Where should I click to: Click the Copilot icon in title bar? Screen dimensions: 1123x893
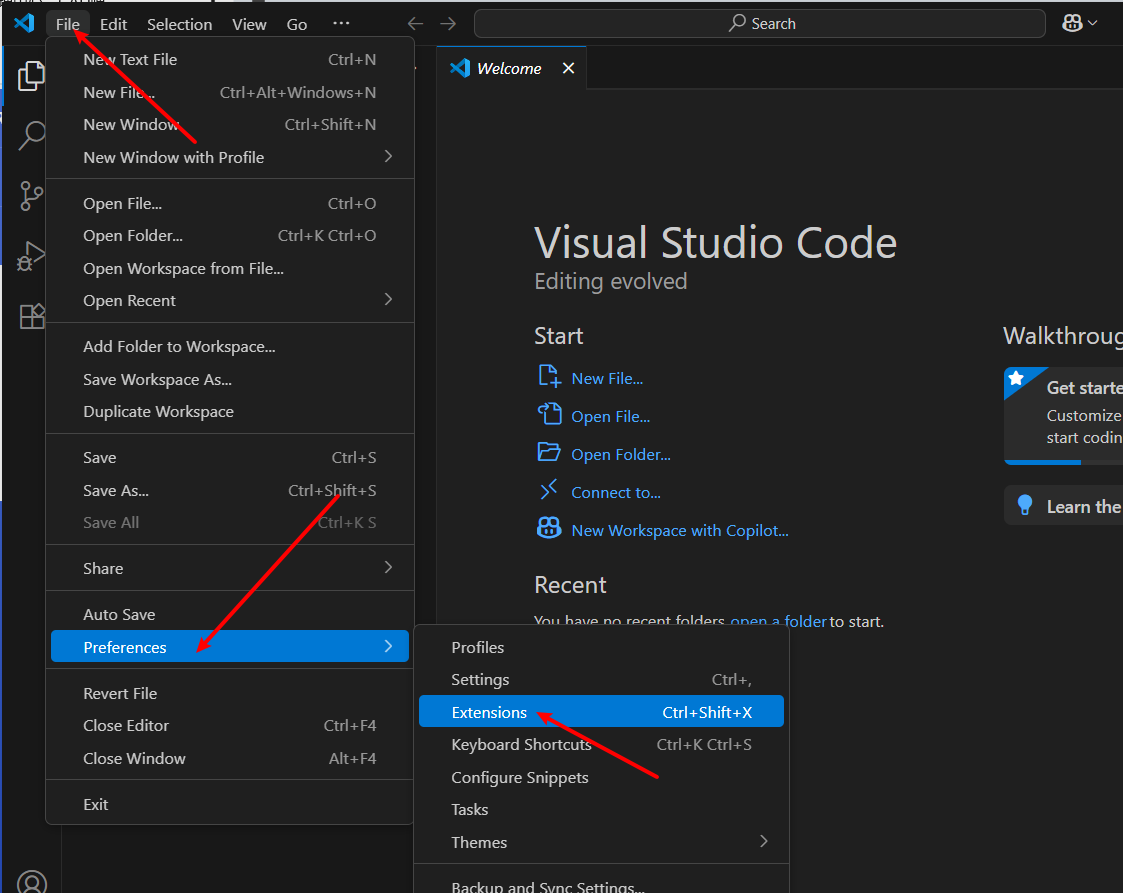pos(1073,23)
